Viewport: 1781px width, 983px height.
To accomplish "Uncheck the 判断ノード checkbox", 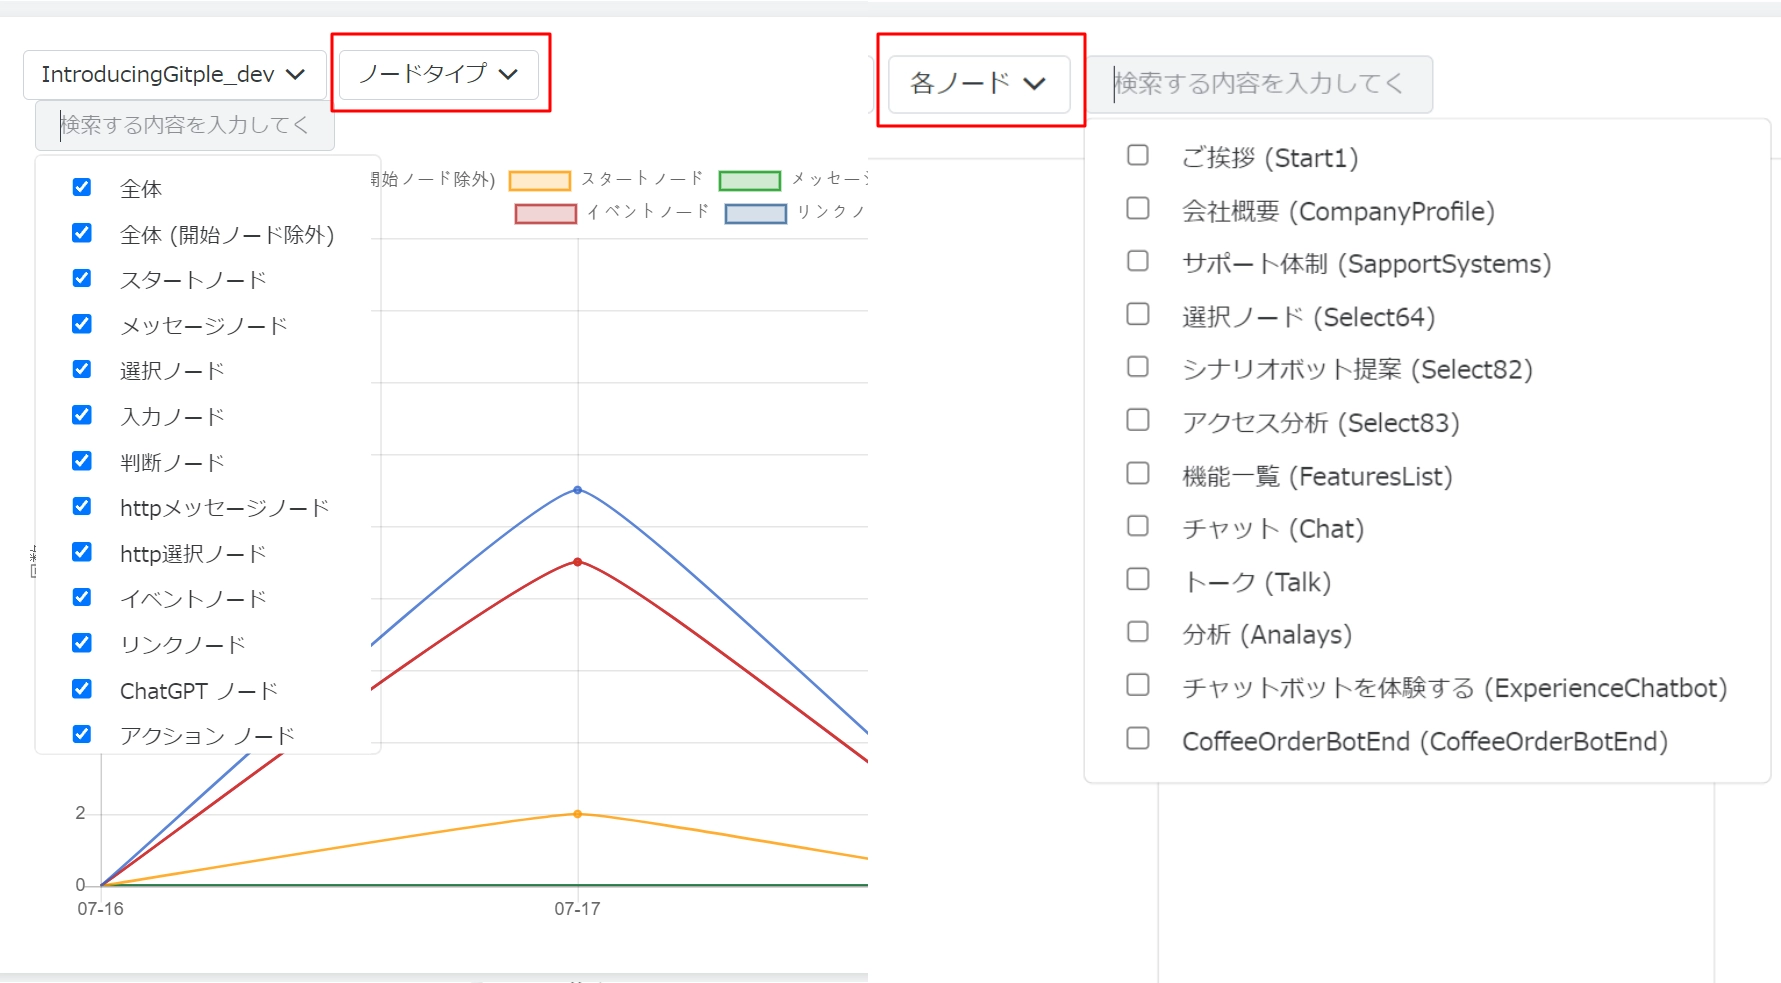I will [x=82, y=461].
